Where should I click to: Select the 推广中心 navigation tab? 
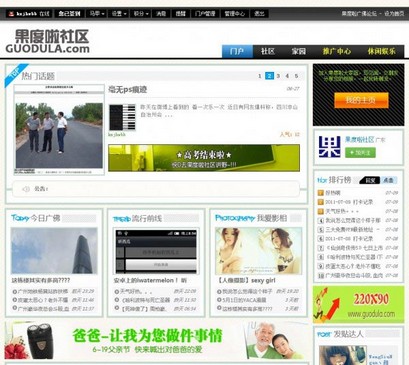pos(337,51)
